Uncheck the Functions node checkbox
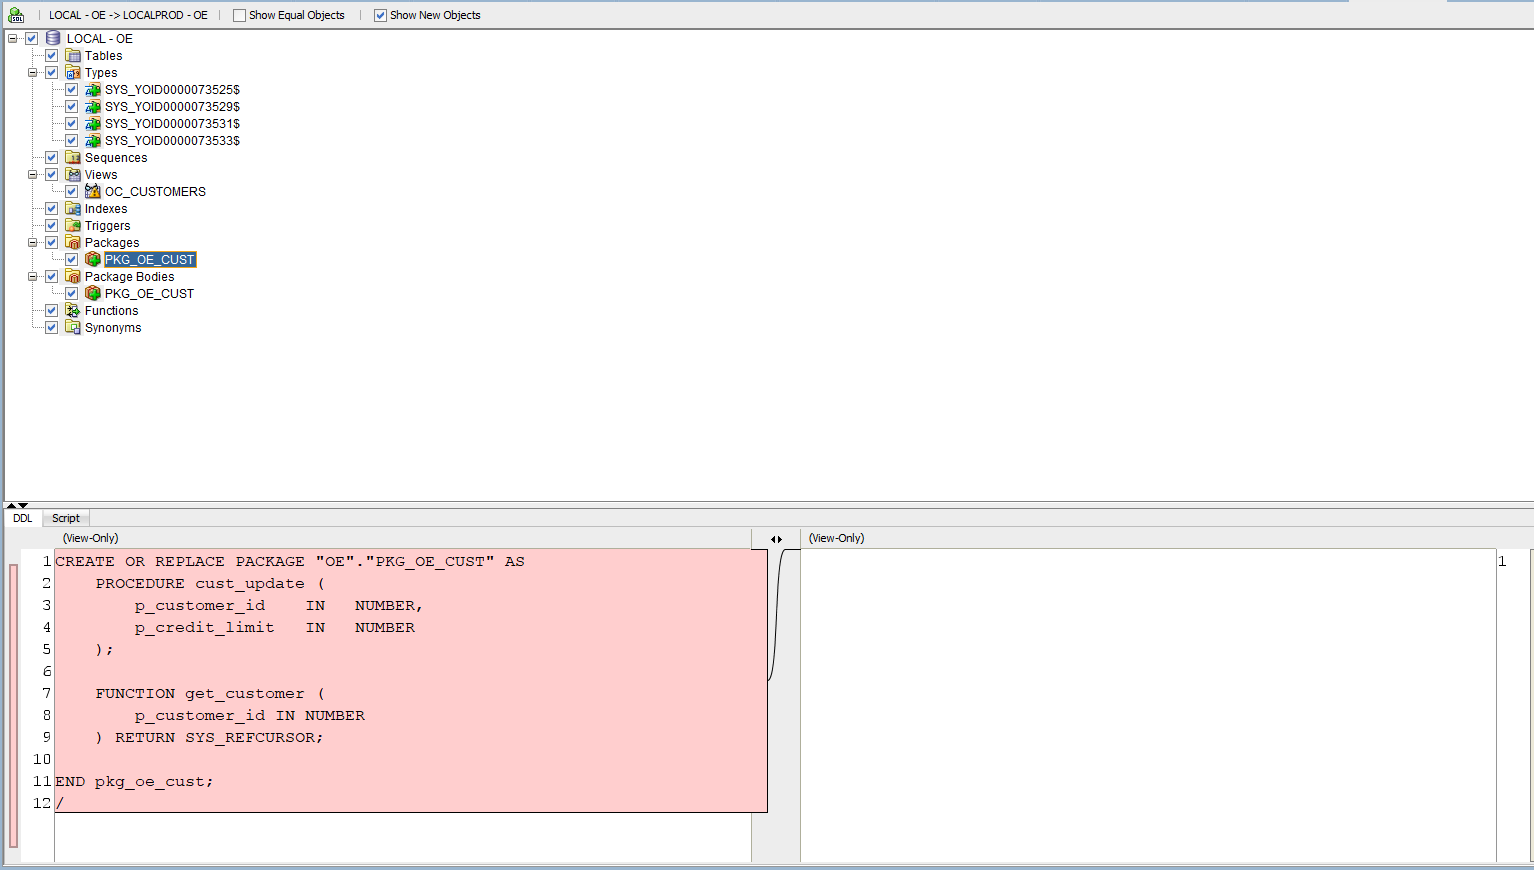1534x870 pixels. click(52, 310)
